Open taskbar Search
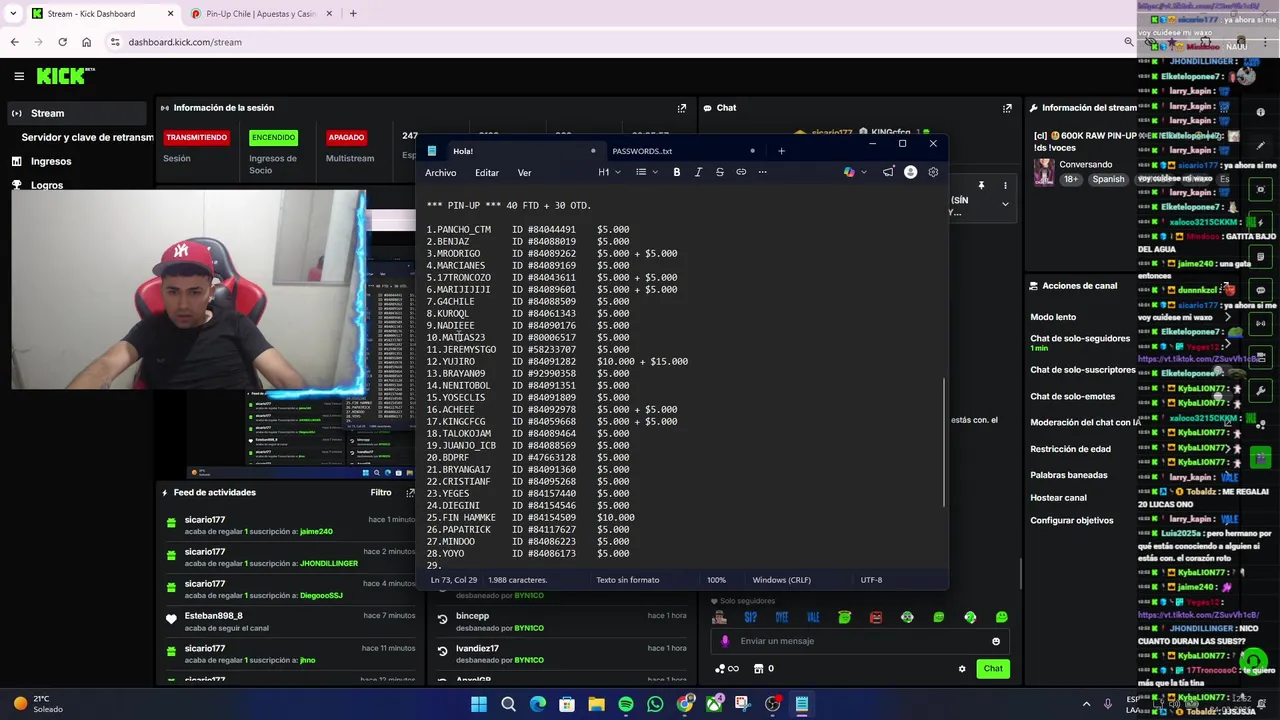Viewport: 1280px width, 720px height. (508, 704)
